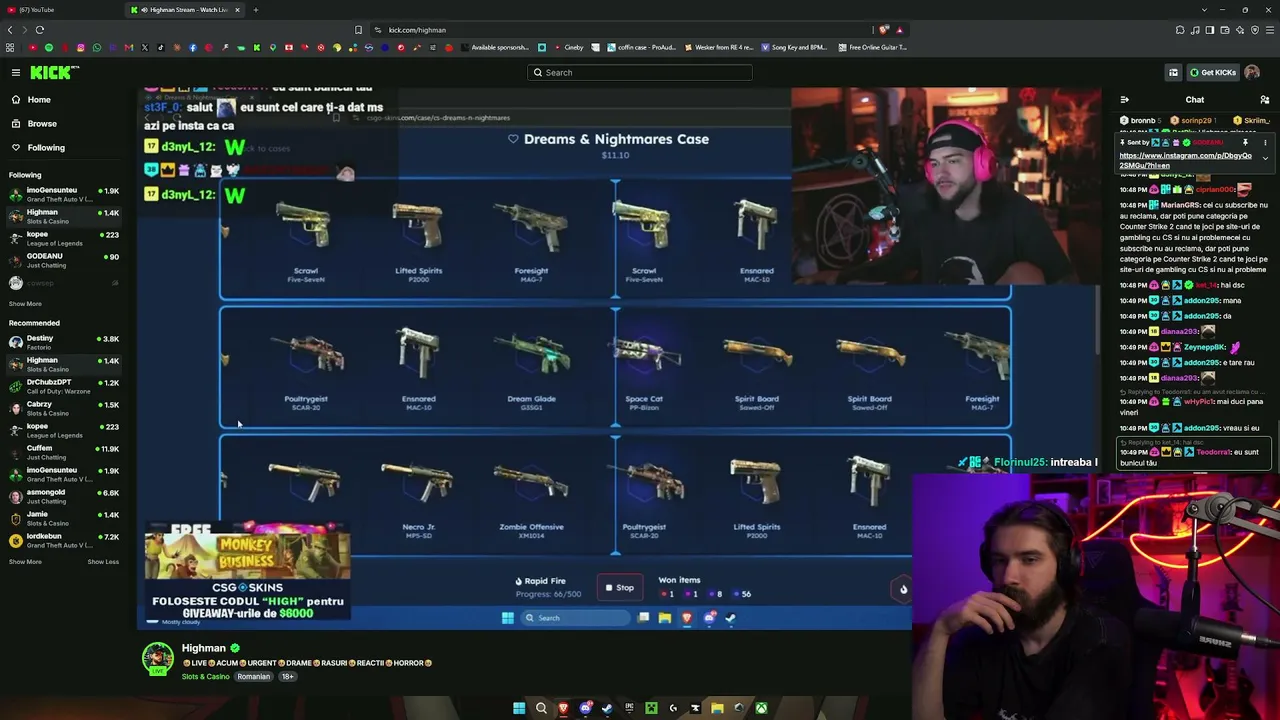
Task: Open the drops icon beside Get KICKs
Action: pos(1173,72)
